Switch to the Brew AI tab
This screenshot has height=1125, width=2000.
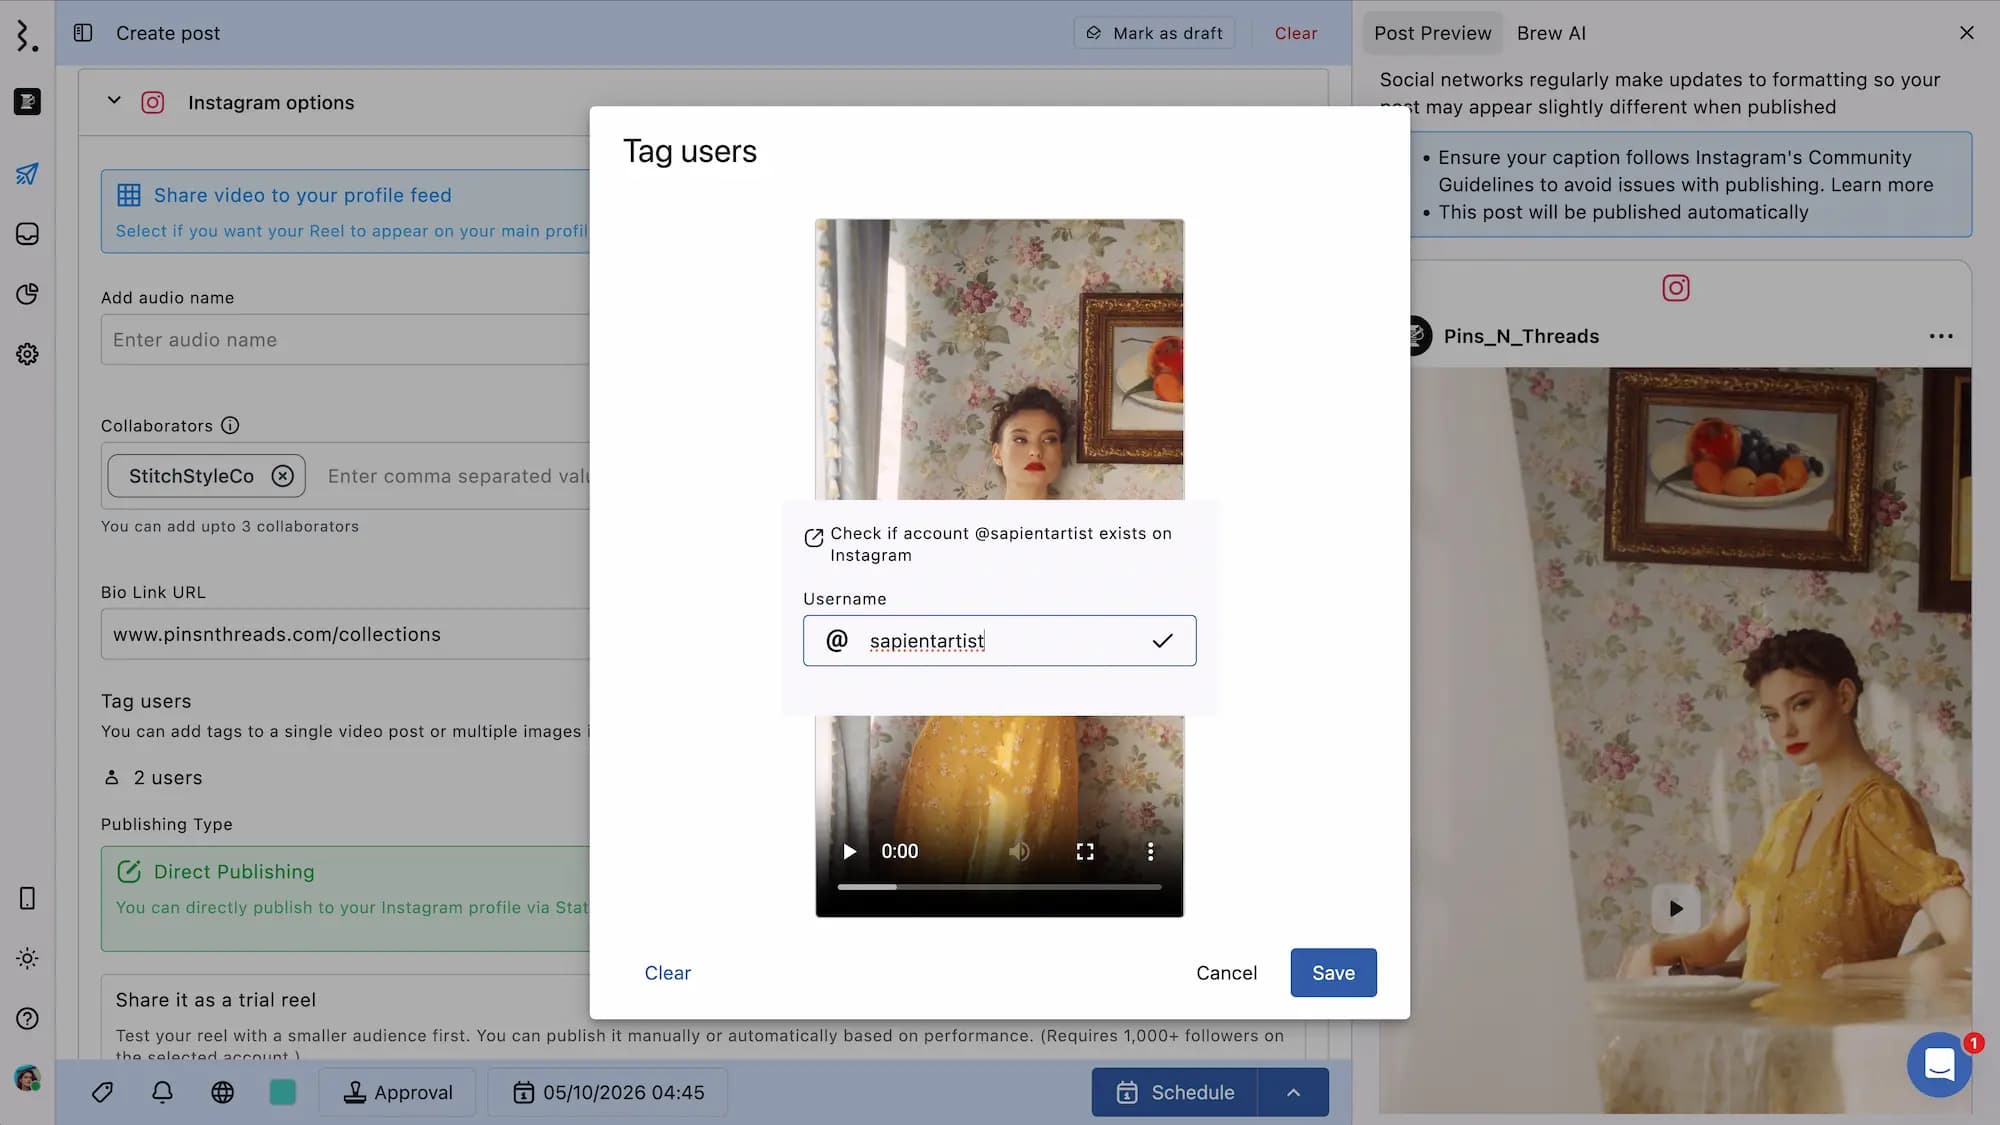tap(1551, 33)
